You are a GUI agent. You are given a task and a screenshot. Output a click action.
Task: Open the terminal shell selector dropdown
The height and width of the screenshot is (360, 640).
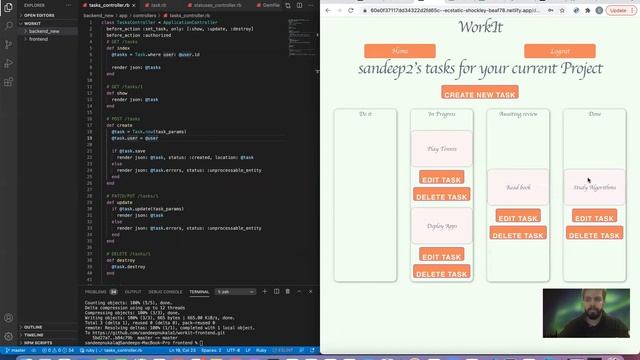(x=236, y=291)
